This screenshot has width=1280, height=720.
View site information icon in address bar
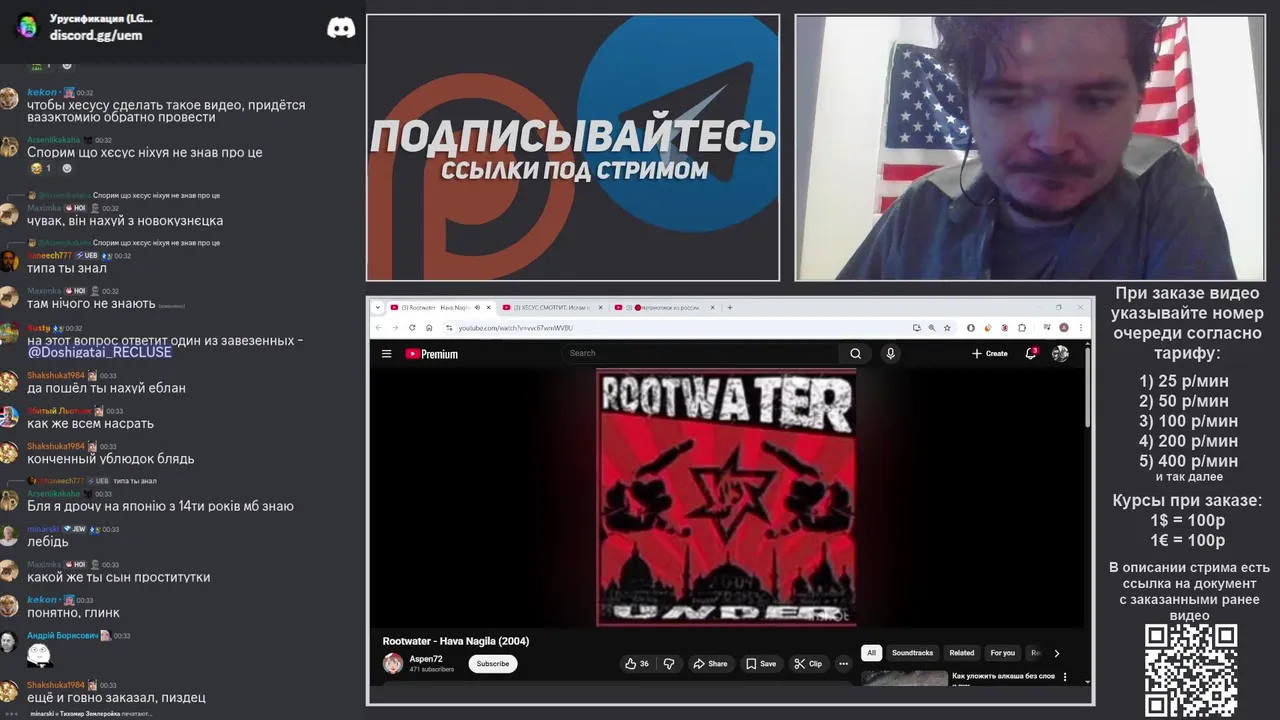coord(449,327)
